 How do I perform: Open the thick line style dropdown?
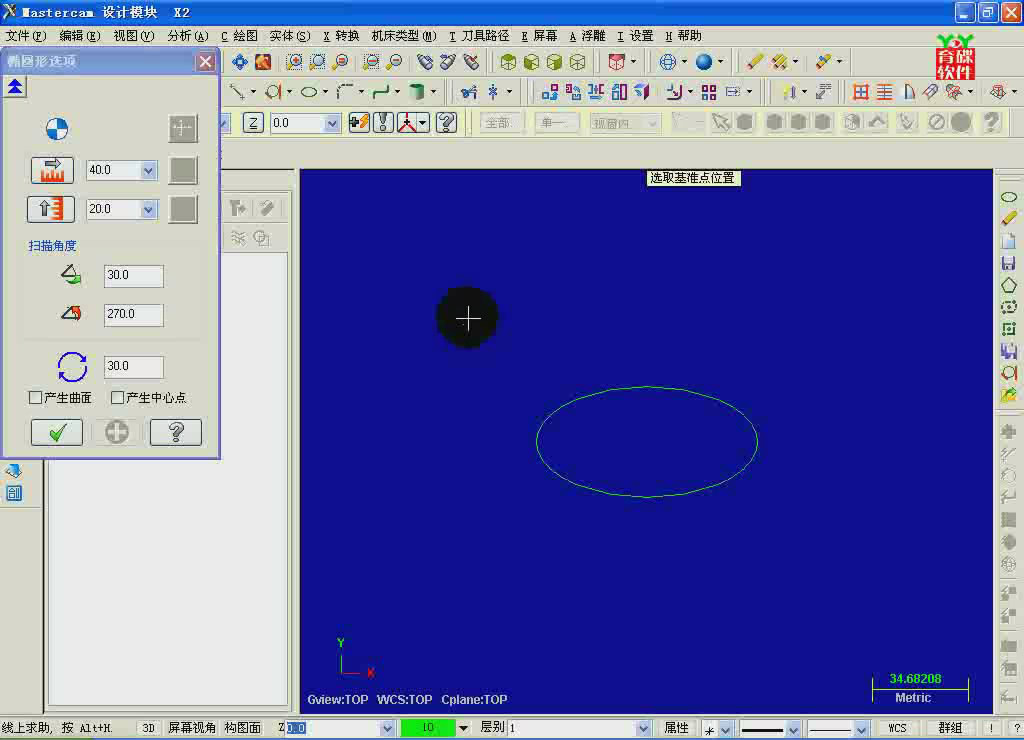(793, 729)
